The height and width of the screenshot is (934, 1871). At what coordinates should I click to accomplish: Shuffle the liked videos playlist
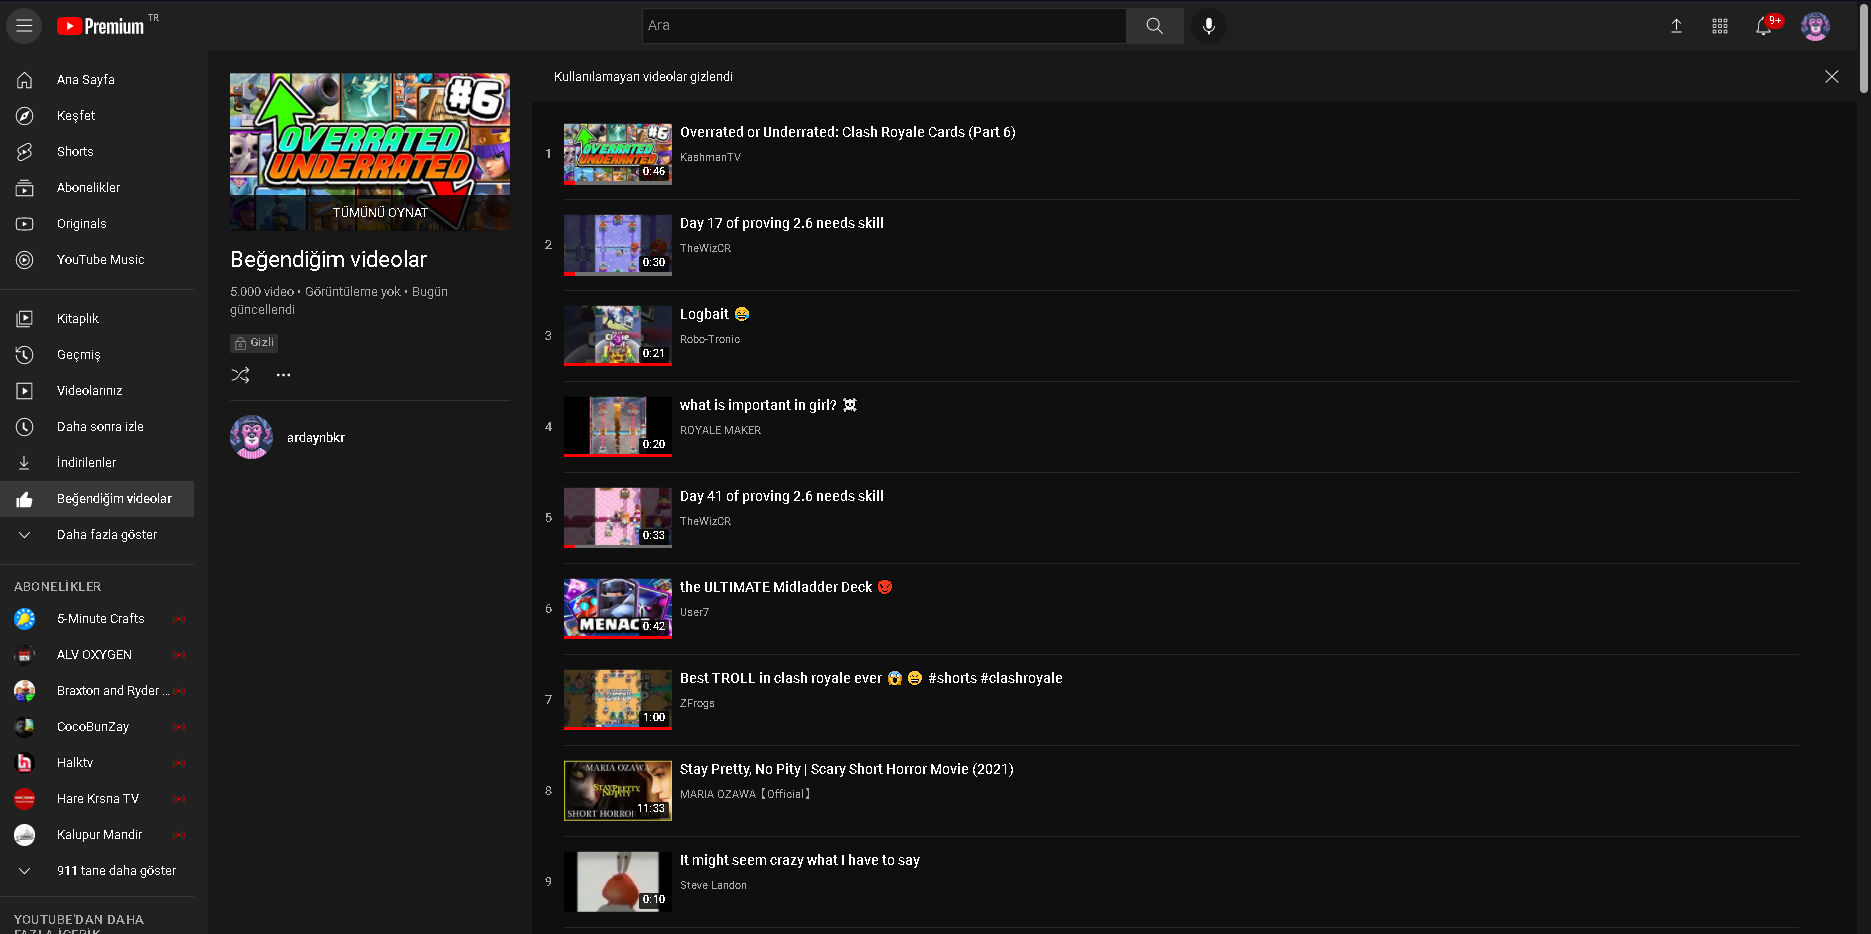241,375
